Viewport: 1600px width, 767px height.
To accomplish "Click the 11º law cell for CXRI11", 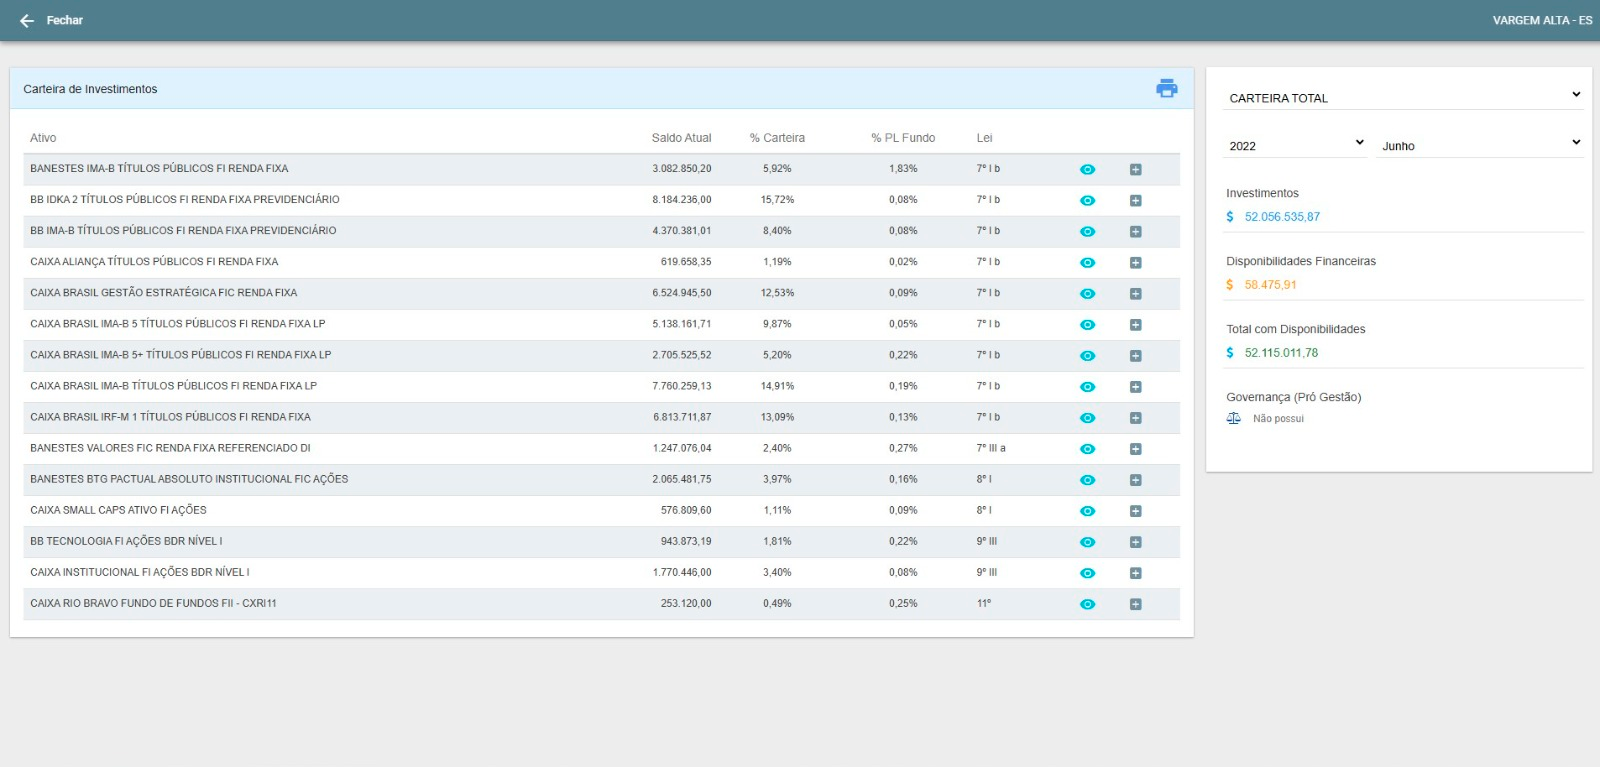I will pyautogui.click(x=984, y=603).
